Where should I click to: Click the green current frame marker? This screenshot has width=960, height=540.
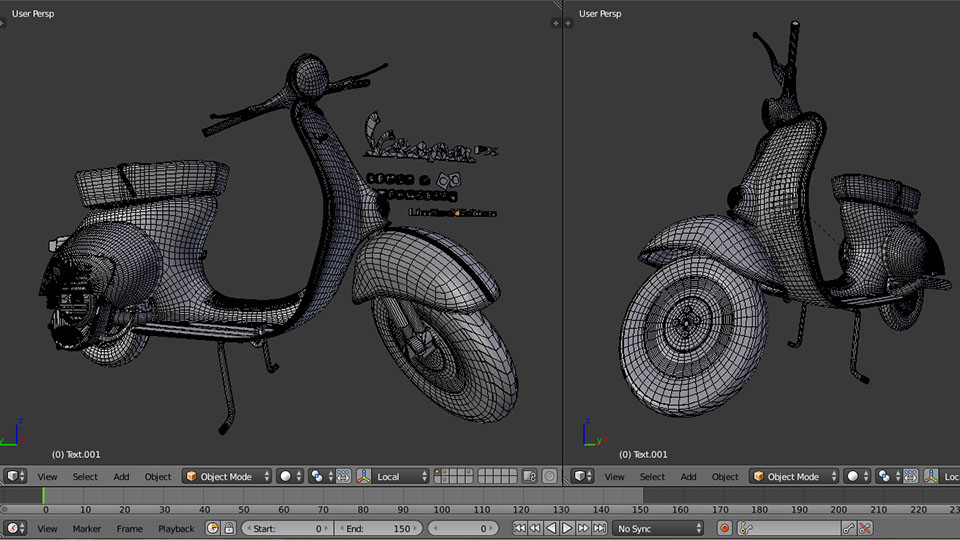pos(43,495)
